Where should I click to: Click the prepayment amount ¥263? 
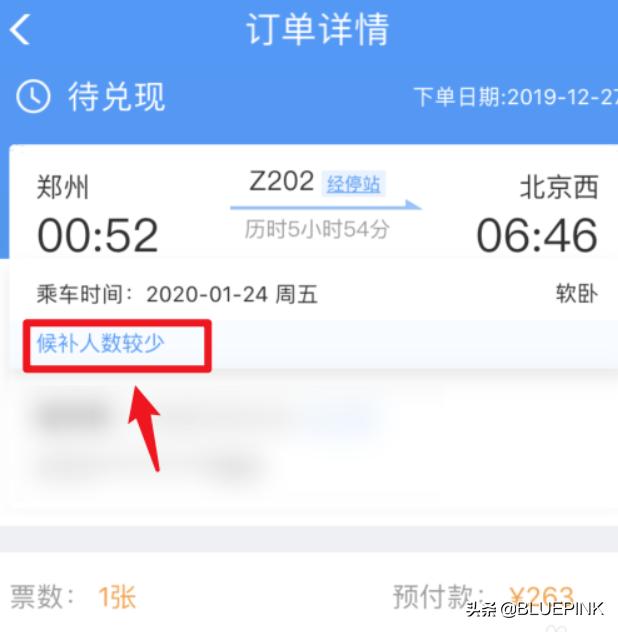541,597
